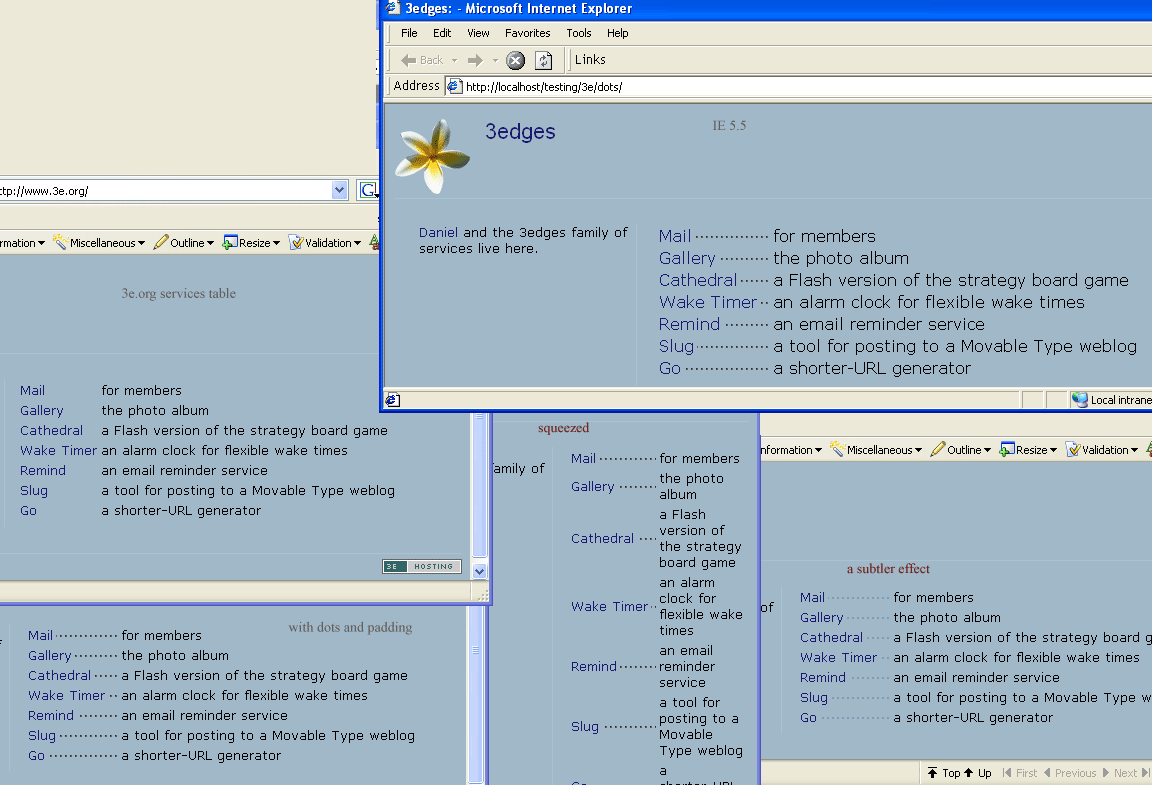
Task: Click the Stop loading icon in Internet Explorer
Action: pos(516,60)
